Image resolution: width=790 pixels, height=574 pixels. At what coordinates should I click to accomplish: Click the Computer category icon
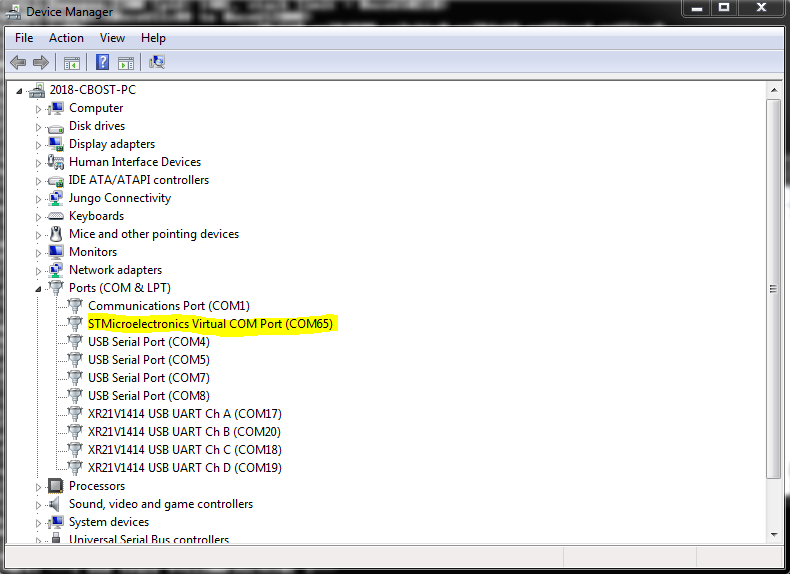pos(55,108)
